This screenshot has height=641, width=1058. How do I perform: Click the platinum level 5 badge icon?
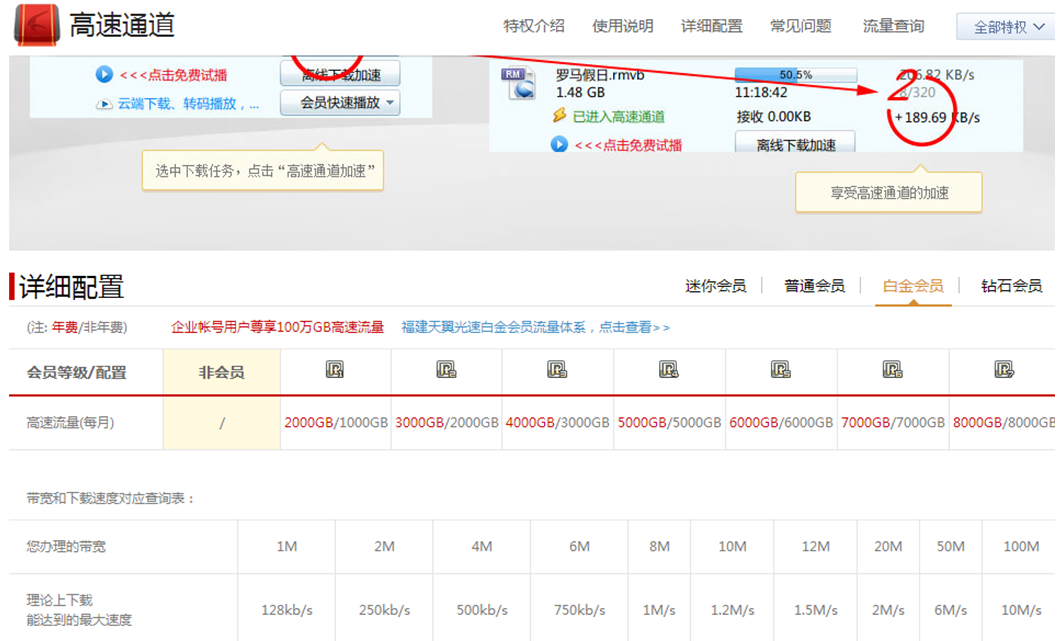[x=780, y=369]
